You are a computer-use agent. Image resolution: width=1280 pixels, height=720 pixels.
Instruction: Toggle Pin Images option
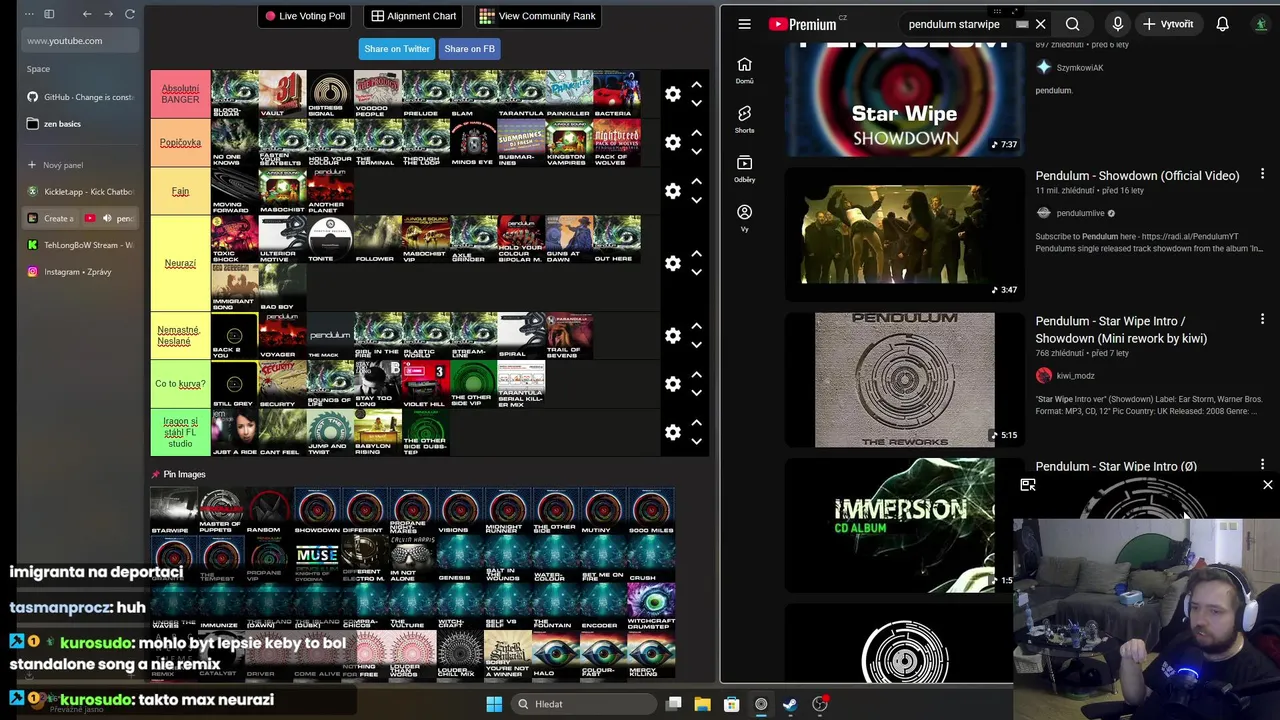click(178, 474)
